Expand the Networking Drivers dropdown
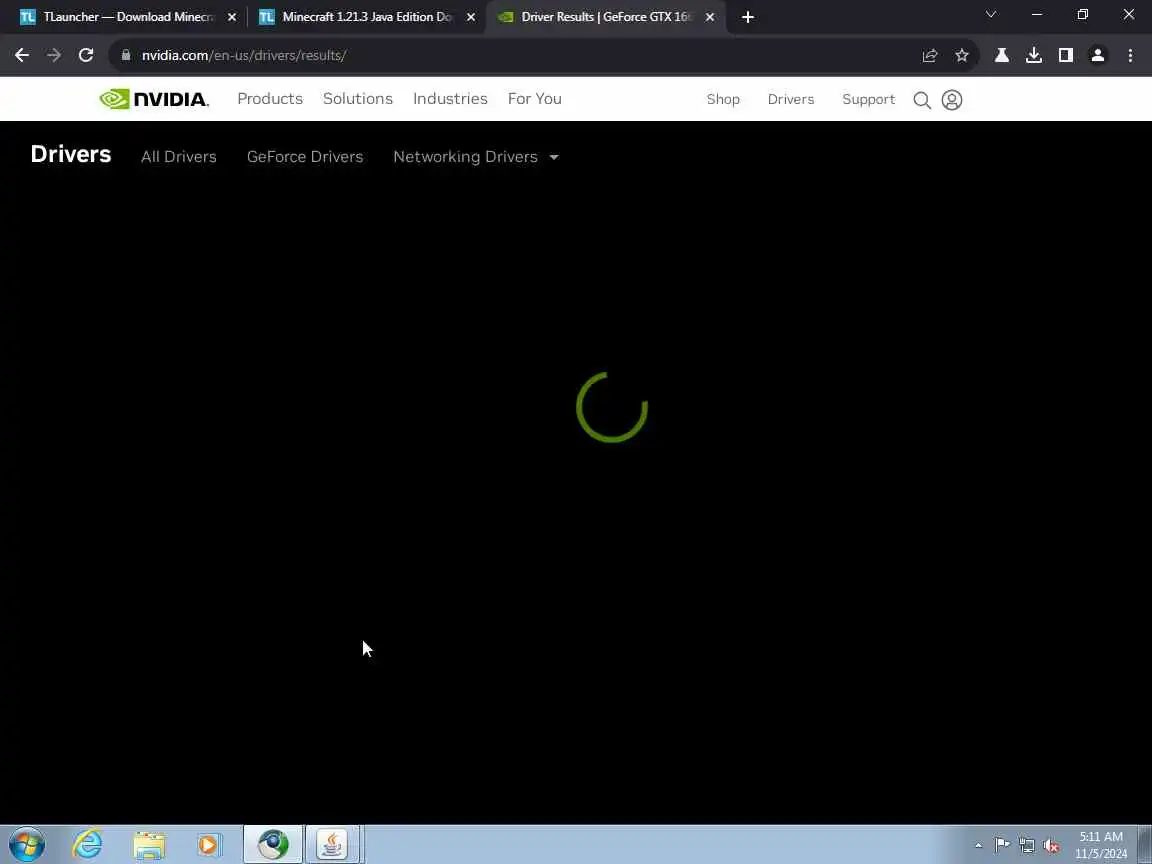 tap(475, 156)
